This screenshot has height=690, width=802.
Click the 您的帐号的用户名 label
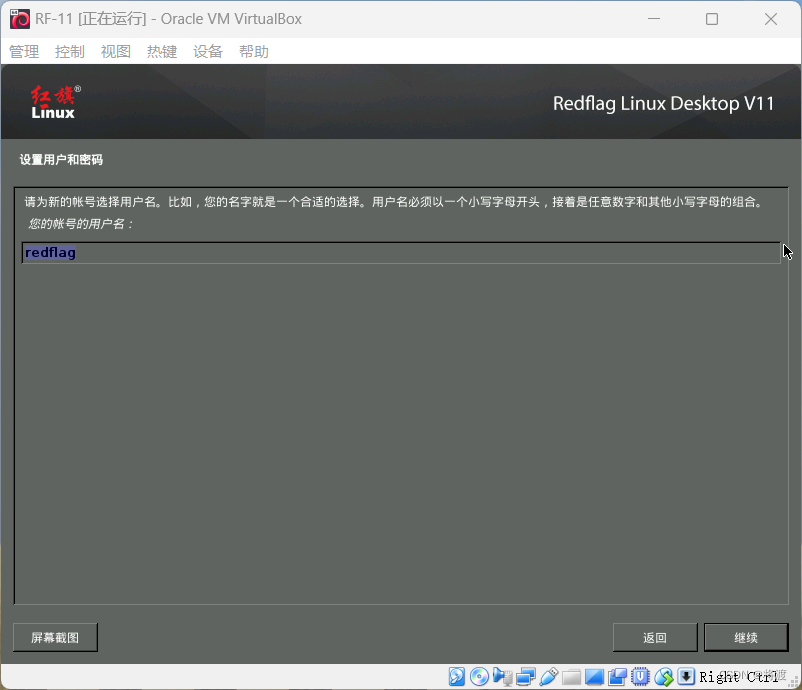click(x=81, y=224)
